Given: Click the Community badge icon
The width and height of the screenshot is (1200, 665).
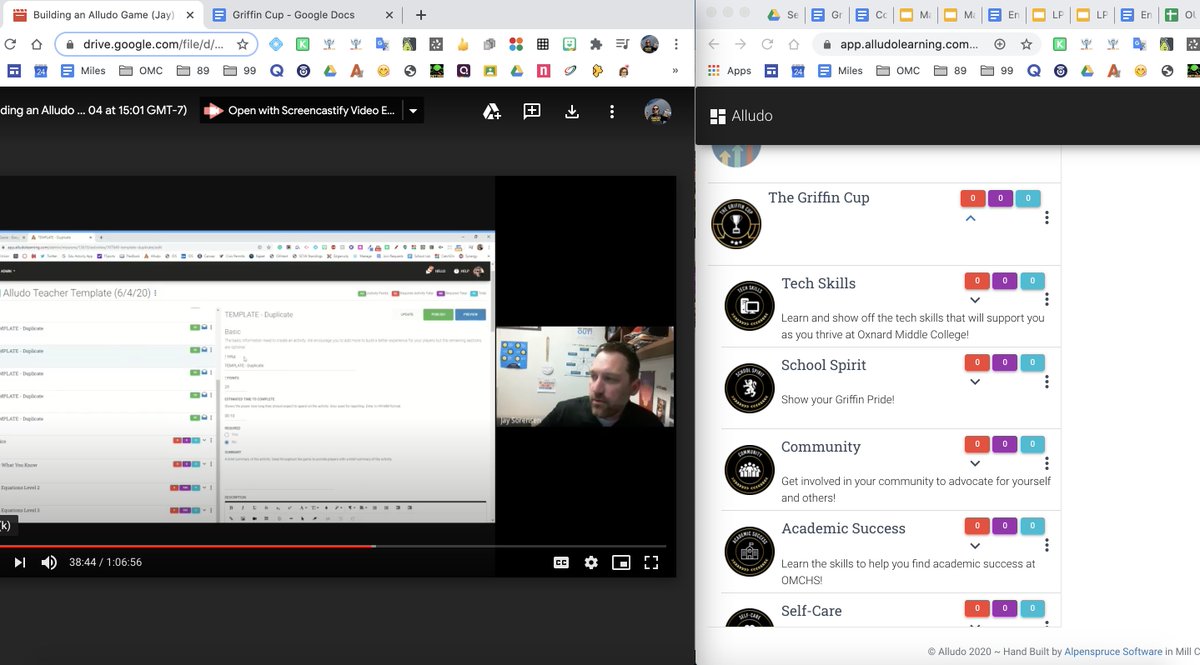Looking at the screenshot, I should click(x=750, y=468).
